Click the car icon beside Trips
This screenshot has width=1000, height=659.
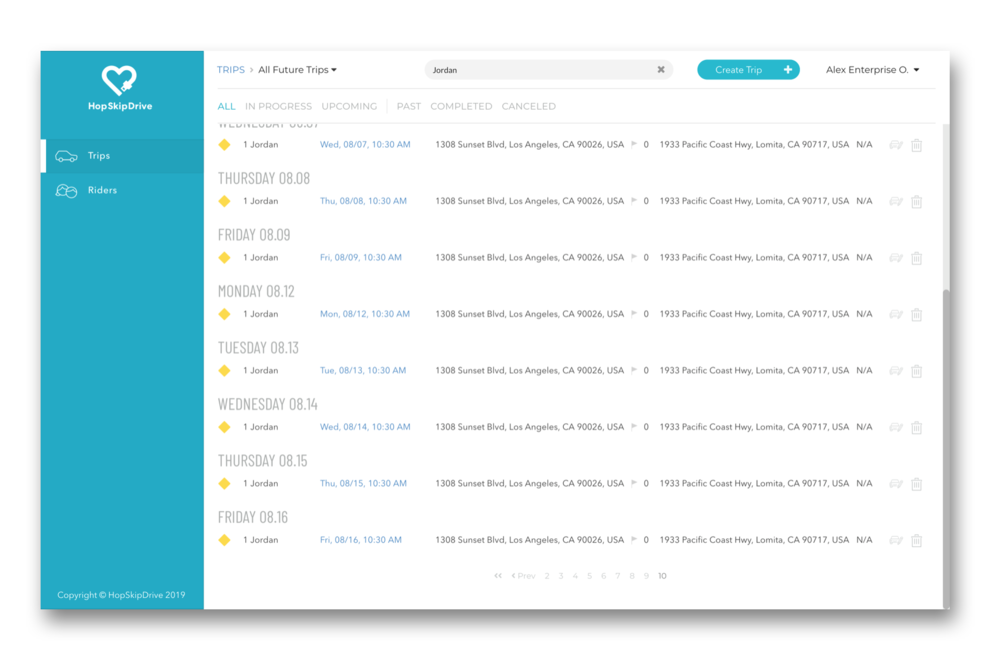66,156
